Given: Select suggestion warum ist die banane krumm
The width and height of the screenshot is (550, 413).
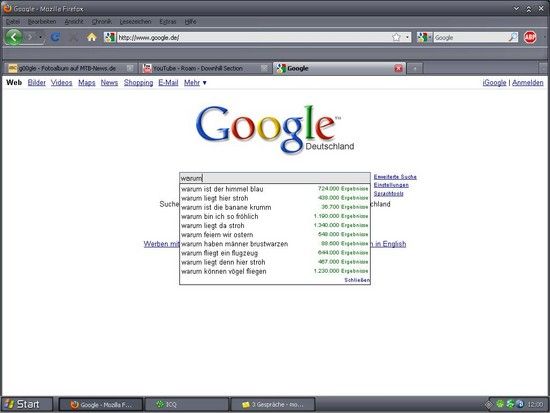Looking at the screenshot, I should pyautogui.click(x=275, y=207).
